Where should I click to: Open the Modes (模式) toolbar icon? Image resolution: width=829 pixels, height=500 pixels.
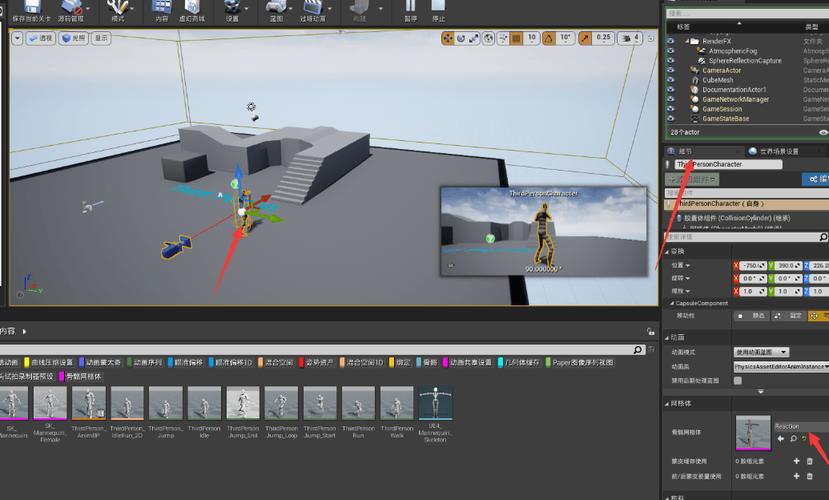[x=117, y=11]
